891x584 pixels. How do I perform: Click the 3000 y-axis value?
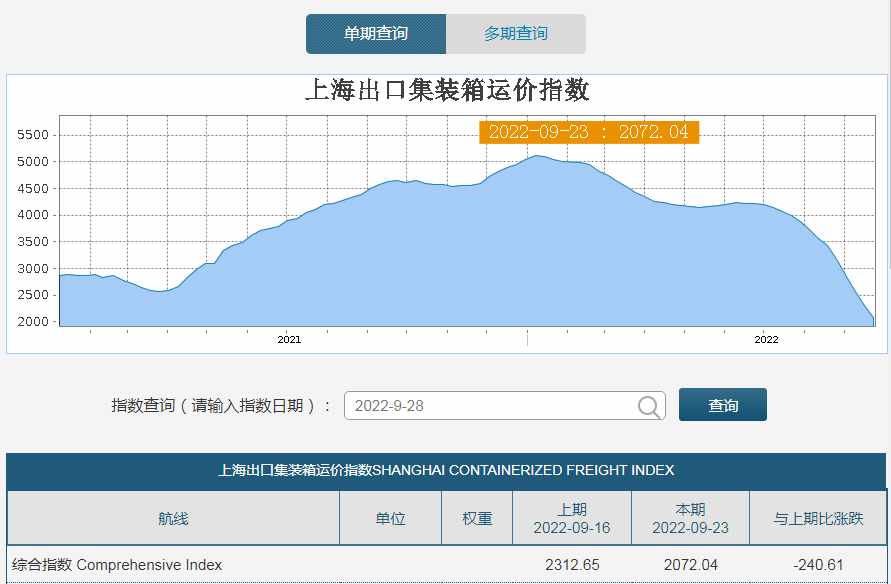click(33, 269)
